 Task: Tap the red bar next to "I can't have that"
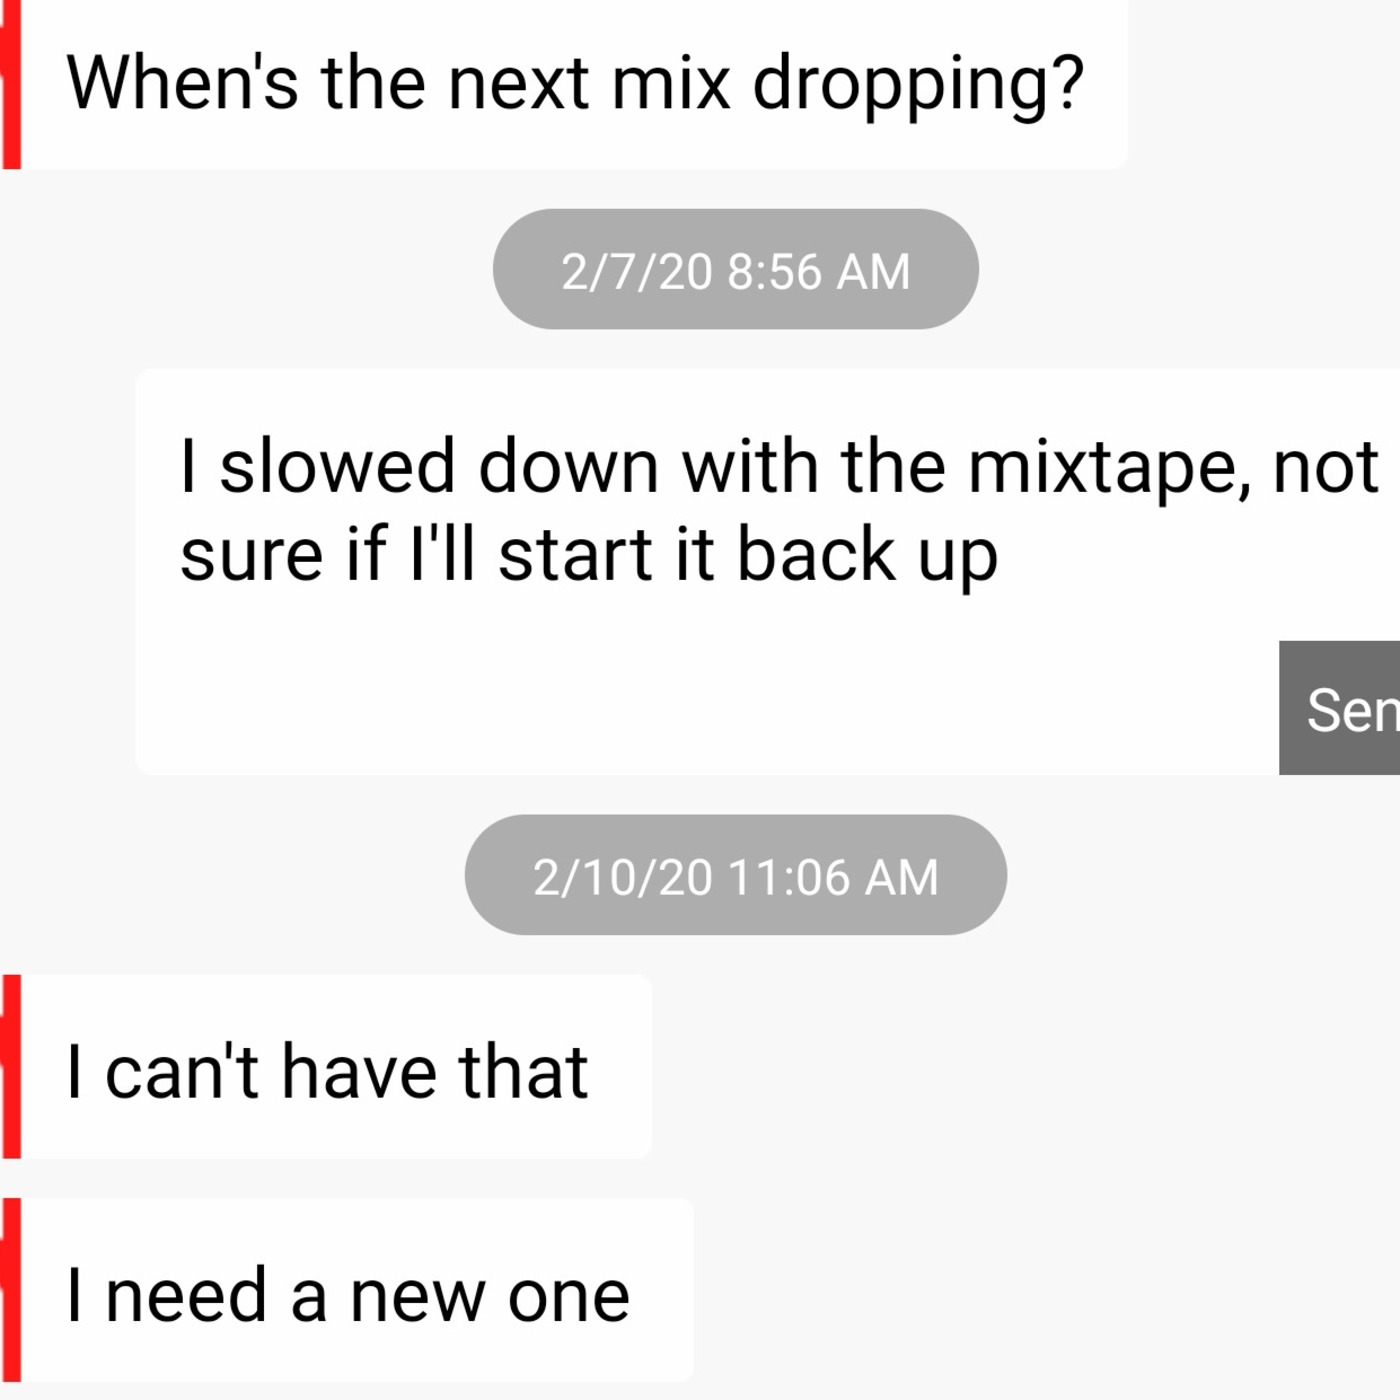point(10,1067)
